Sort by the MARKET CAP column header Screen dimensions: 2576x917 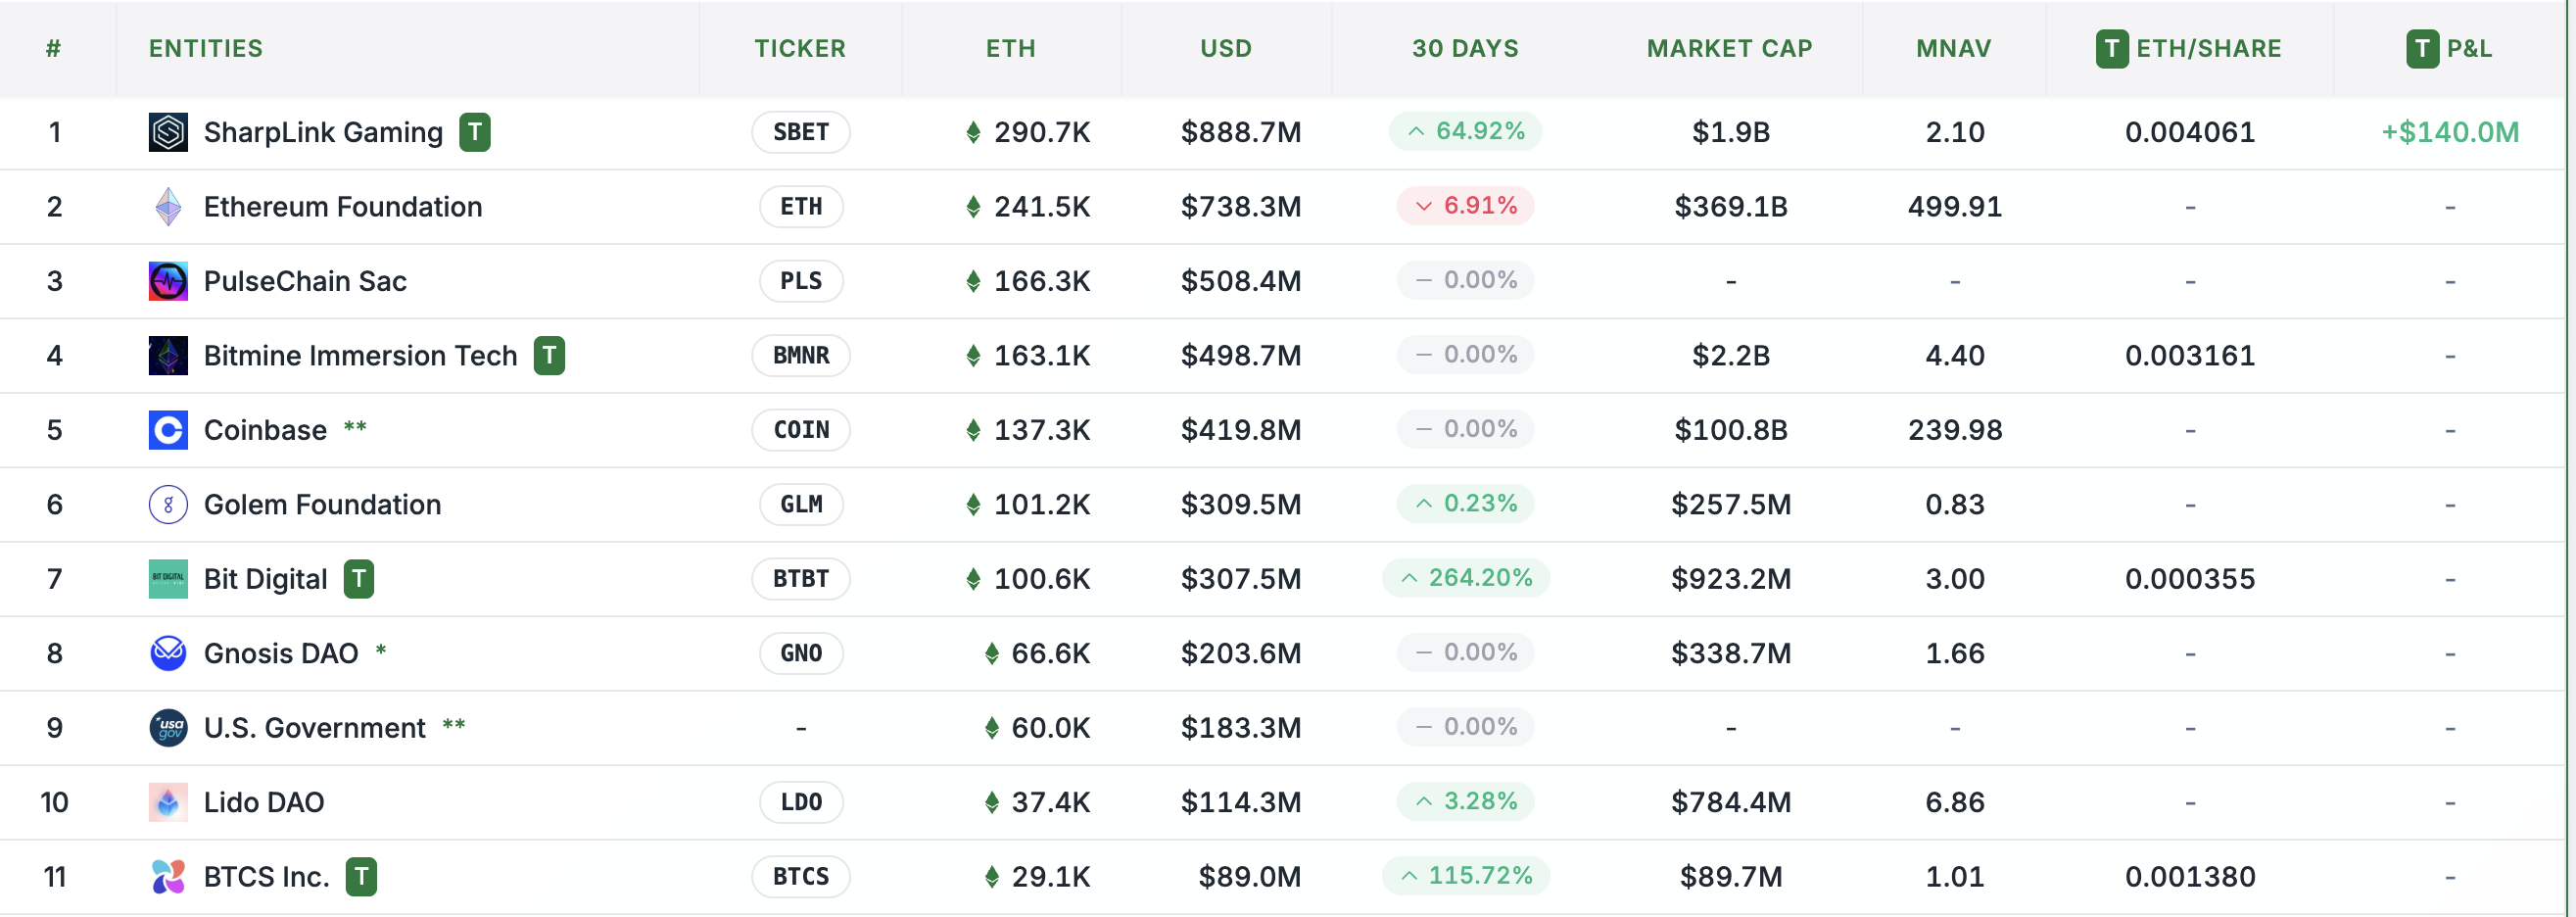[x=1729, y=48]
